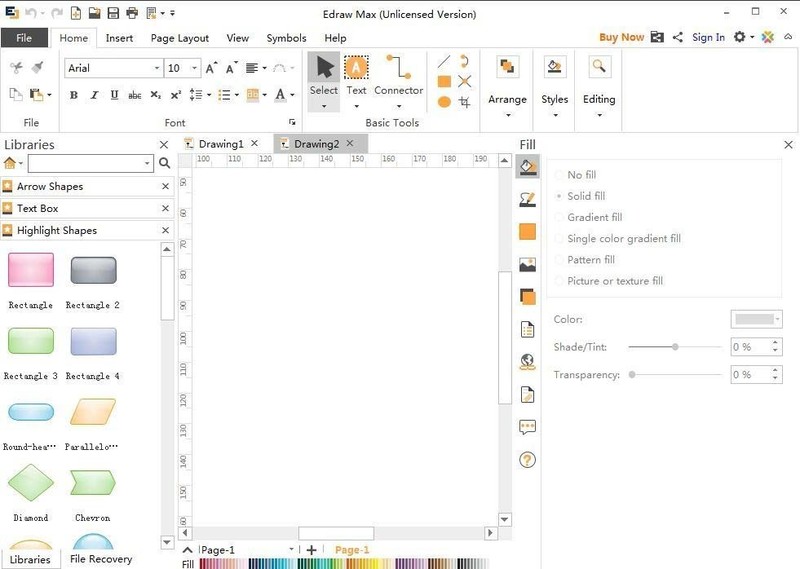Open the File Recovery panel tab
Image resolution: width=800 pixels, height=569 pixels.
(x=101, y=559)
